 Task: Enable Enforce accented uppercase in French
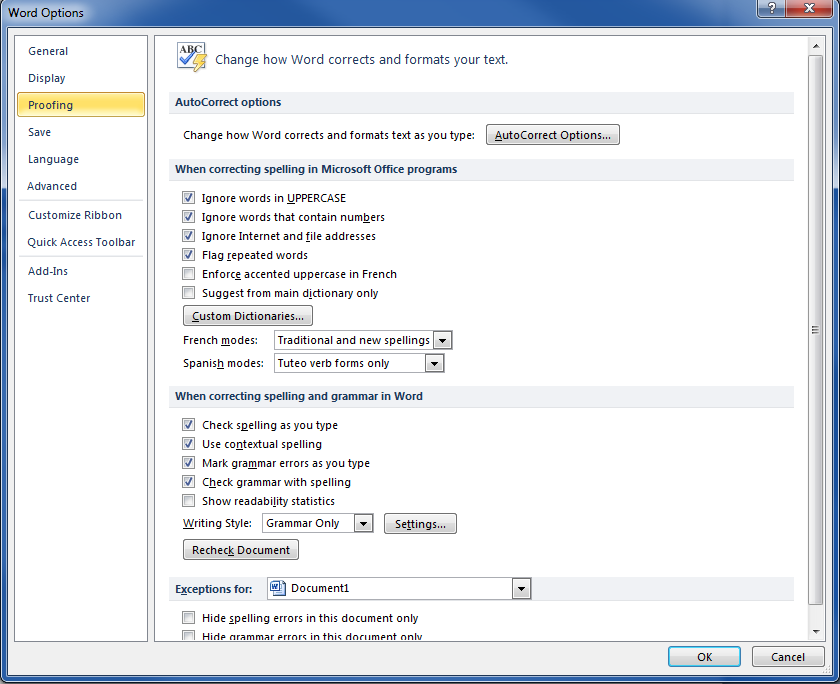[x=188, y=274]
